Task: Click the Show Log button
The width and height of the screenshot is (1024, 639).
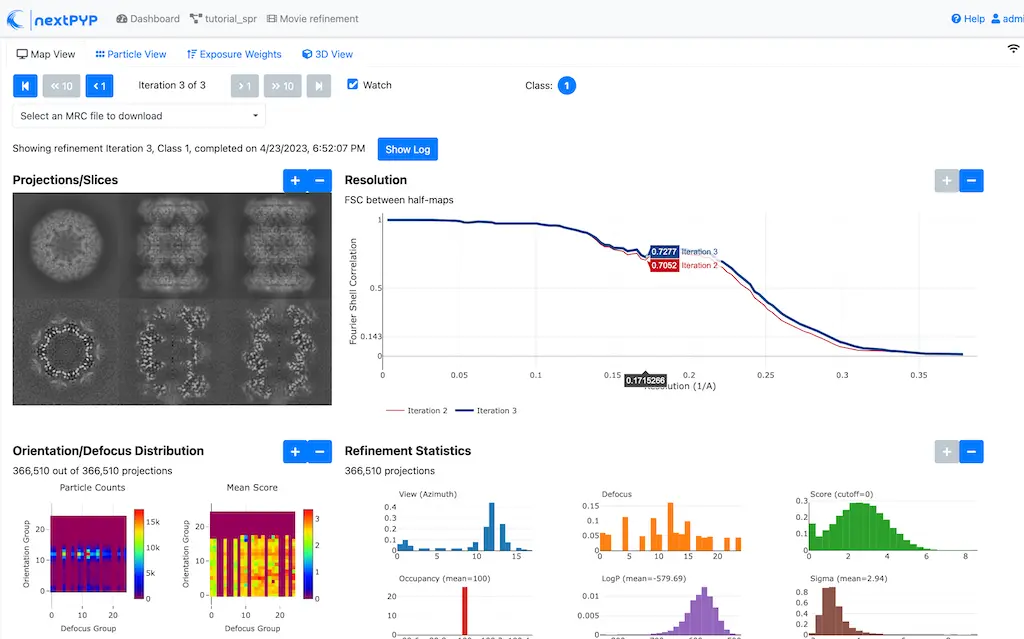Action: (x=407, y=149)
